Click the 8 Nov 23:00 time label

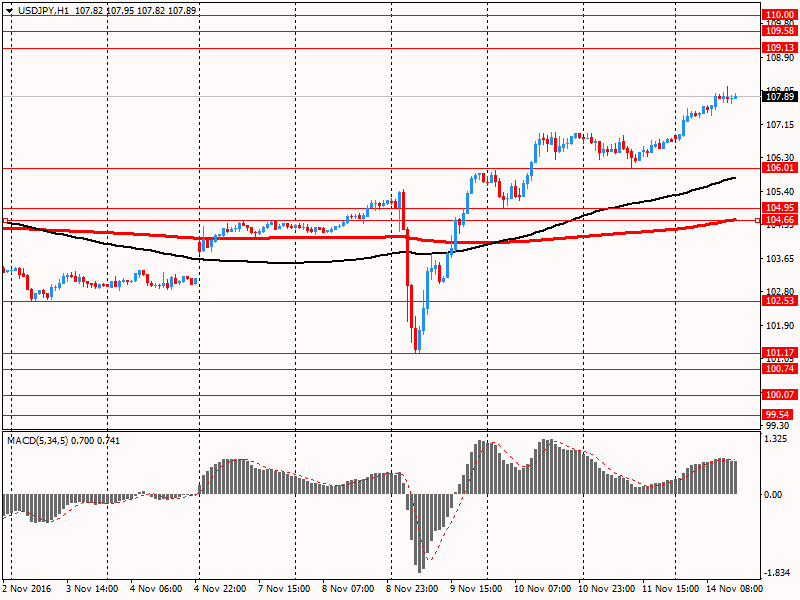click(x=412, y=589)
